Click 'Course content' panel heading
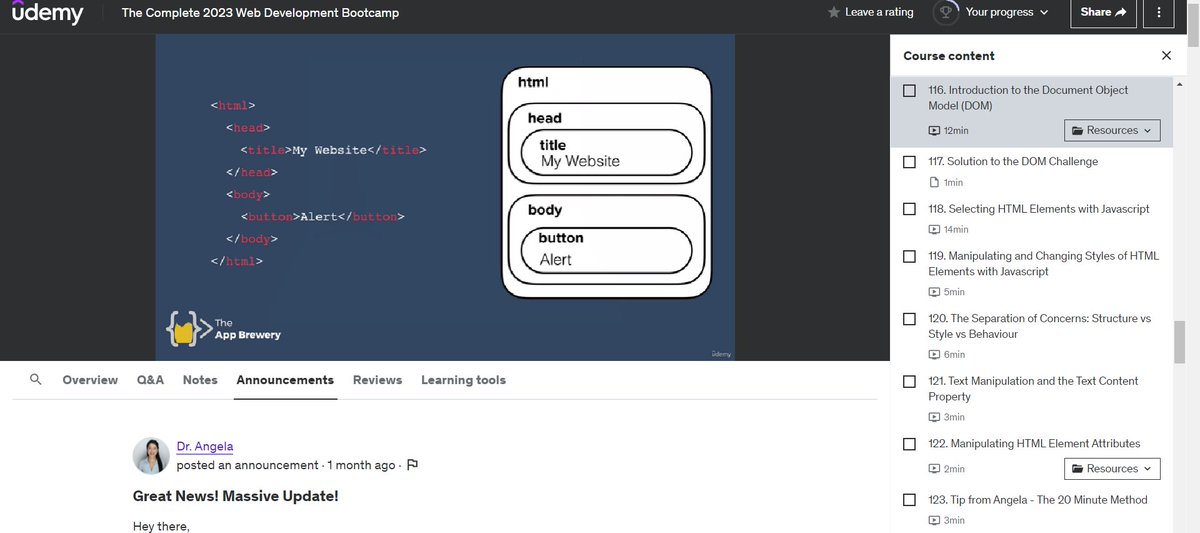1200x533 pixels. point(949,56)
